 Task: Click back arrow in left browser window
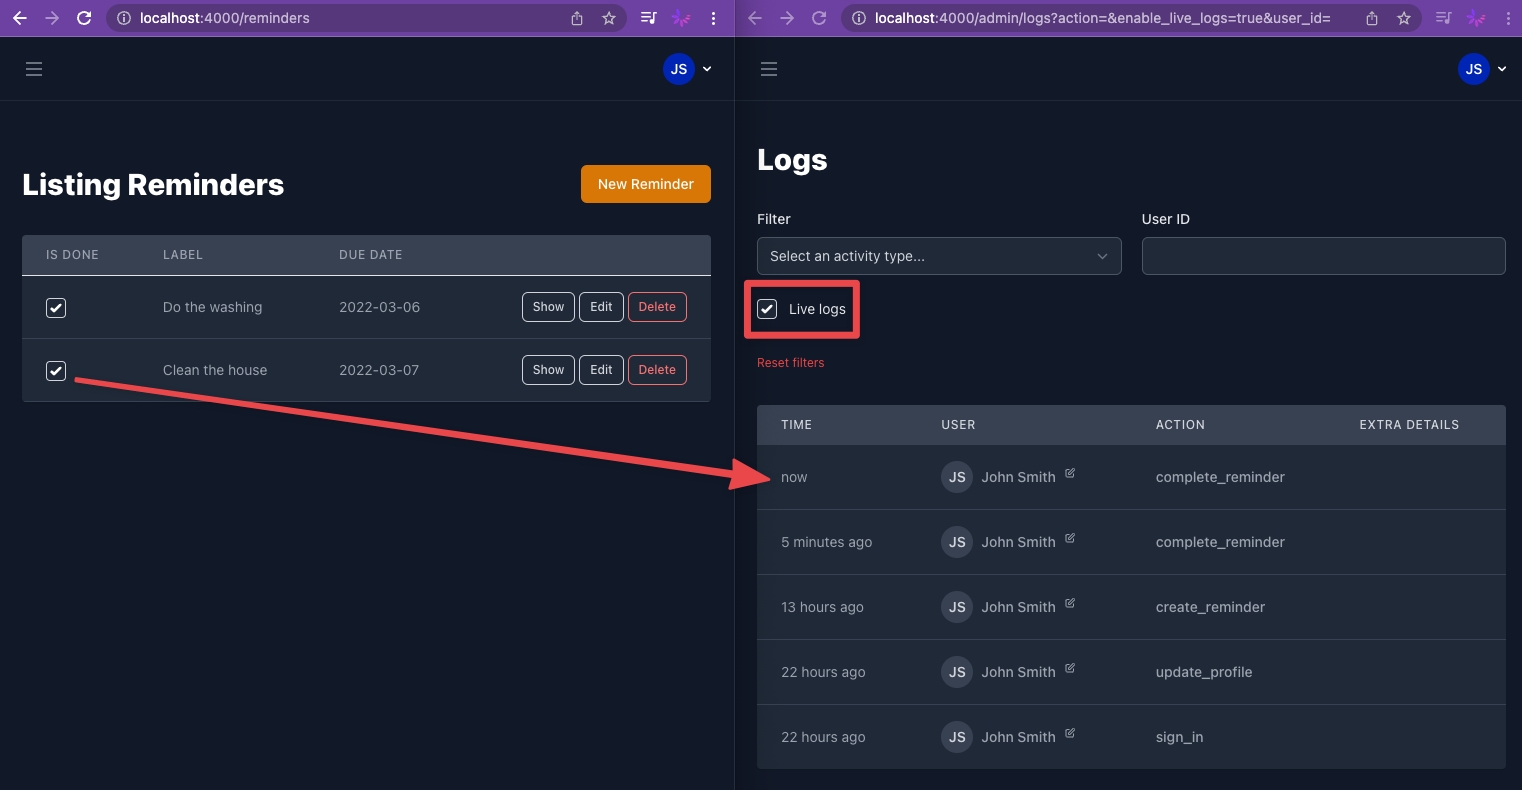19,18
